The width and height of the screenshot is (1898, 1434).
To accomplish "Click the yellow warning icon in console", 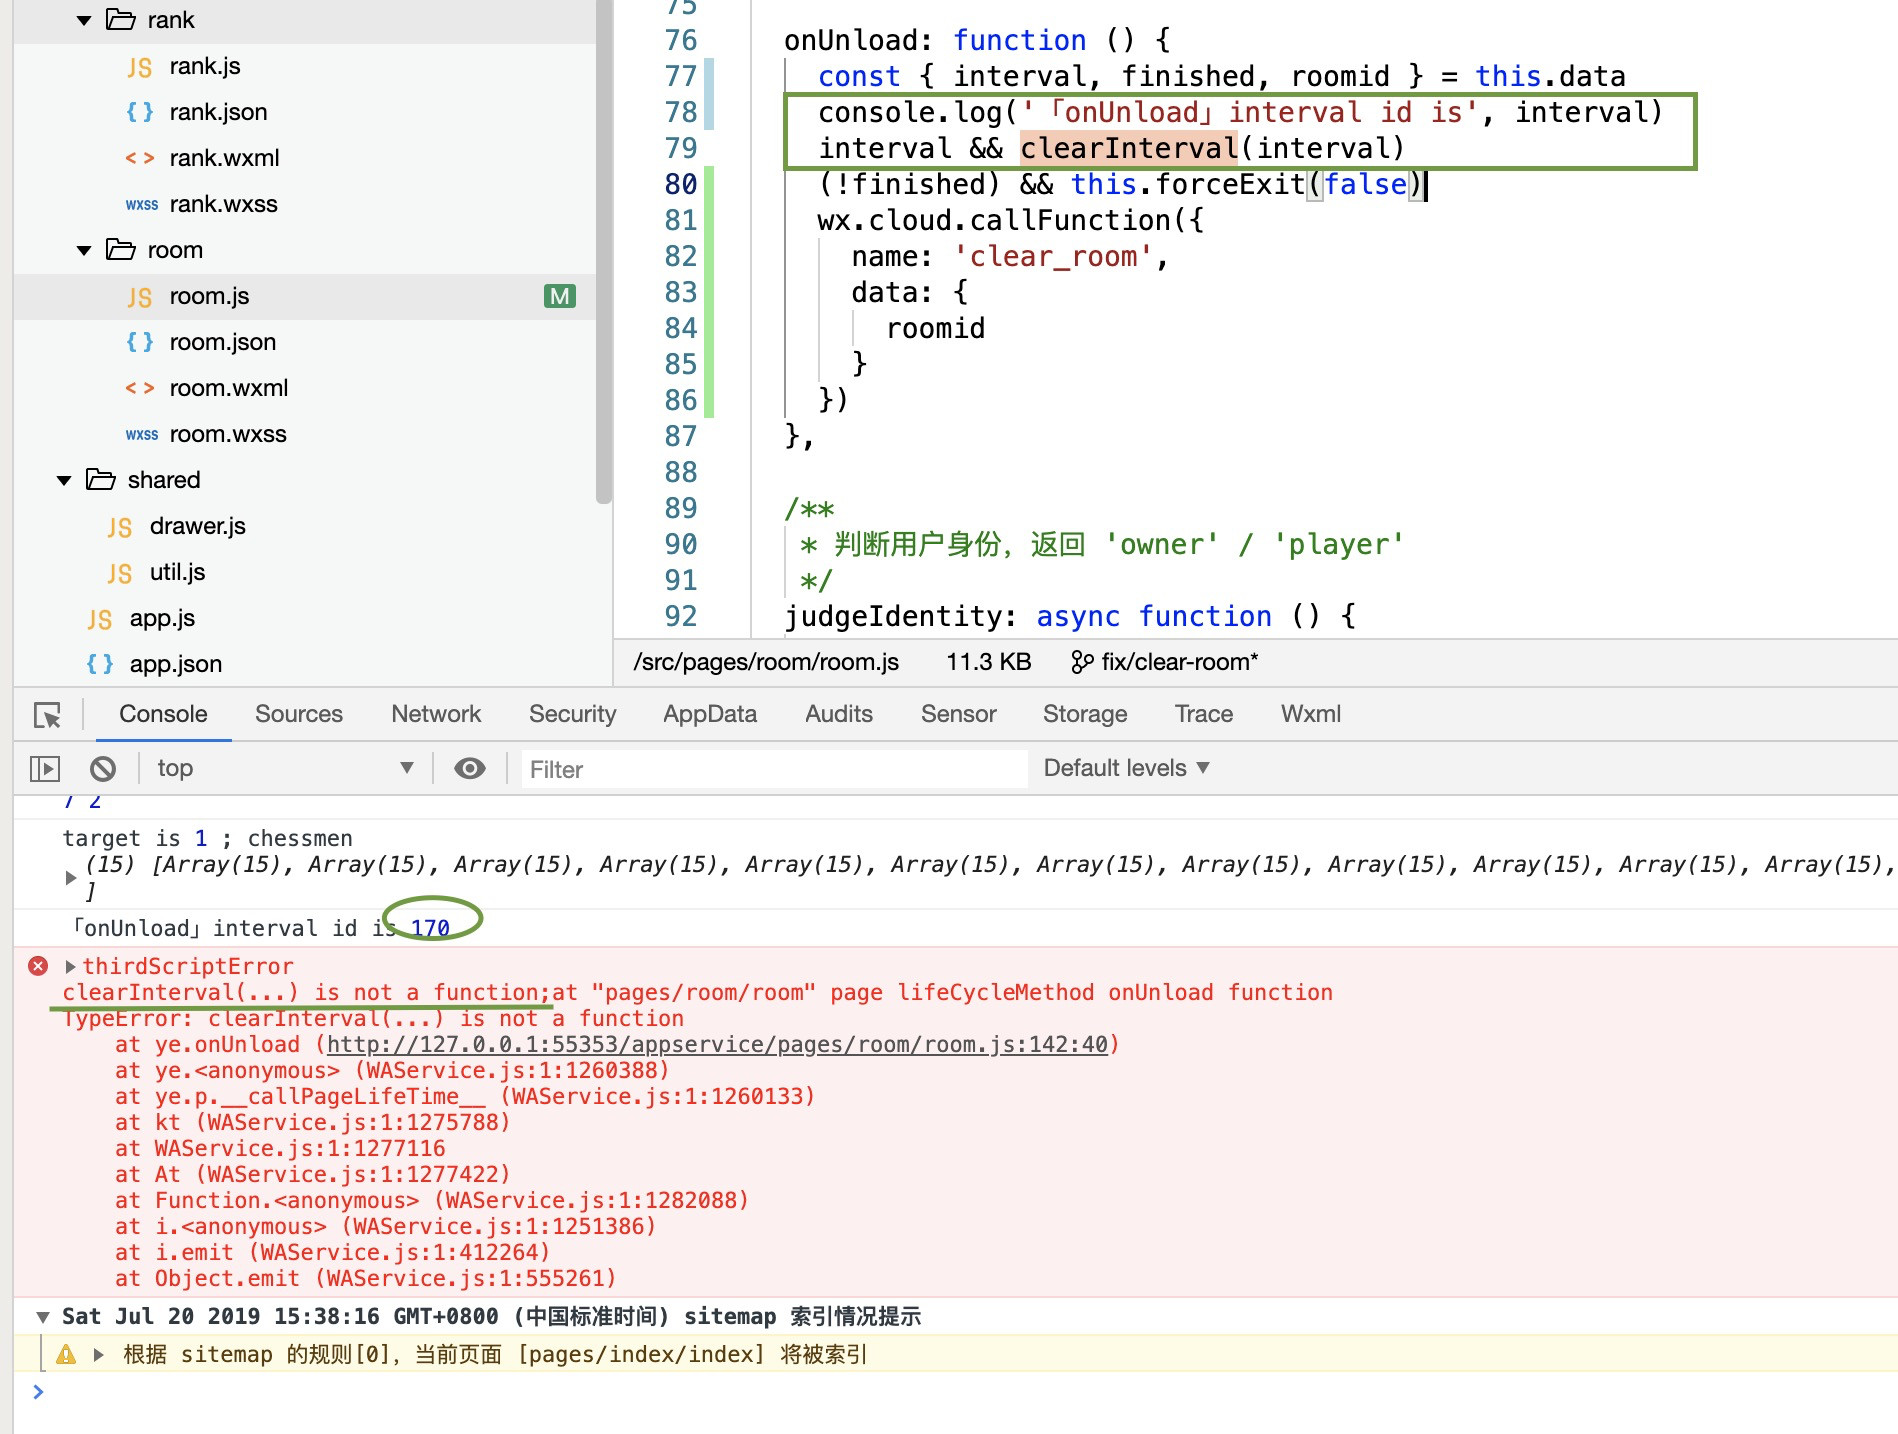I will pyautogui.click(x=66, y=1355).
